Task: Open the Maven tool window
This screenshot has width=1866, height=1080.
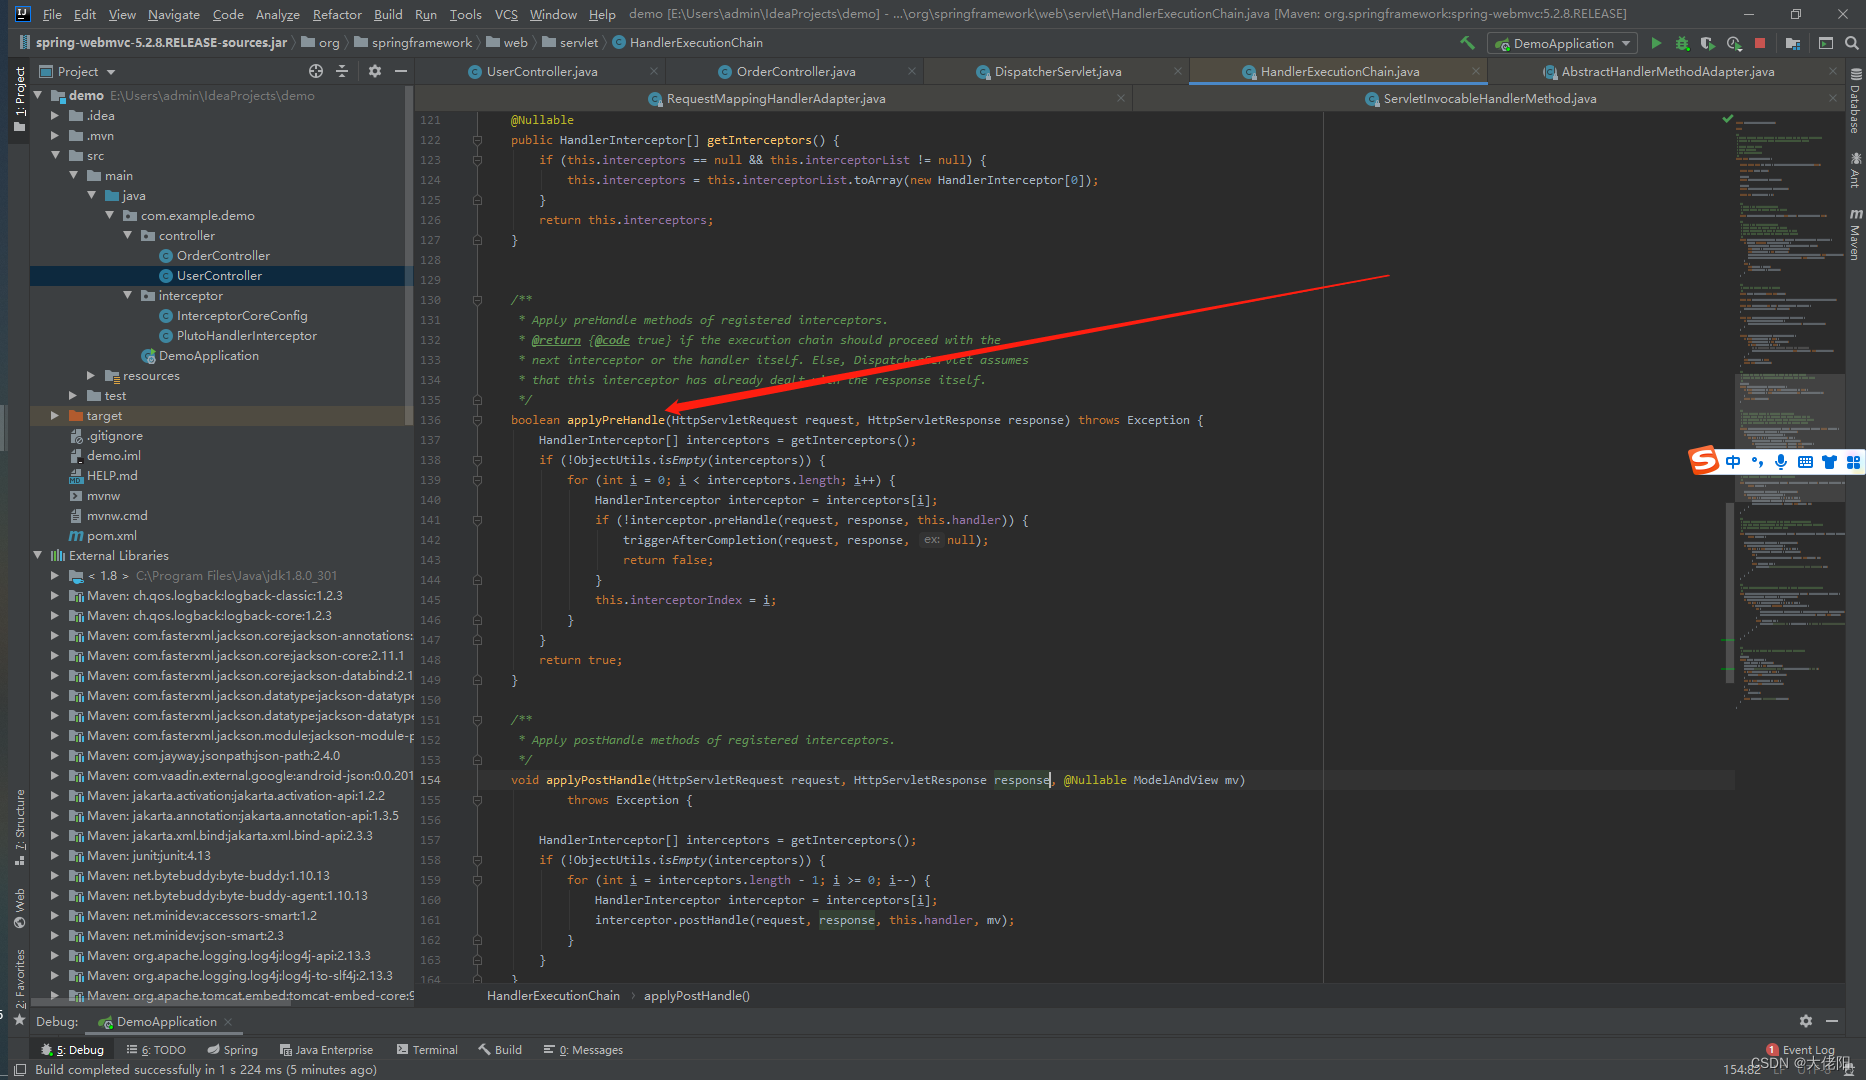Action: pyautogui.click(x=1855, y=235)
